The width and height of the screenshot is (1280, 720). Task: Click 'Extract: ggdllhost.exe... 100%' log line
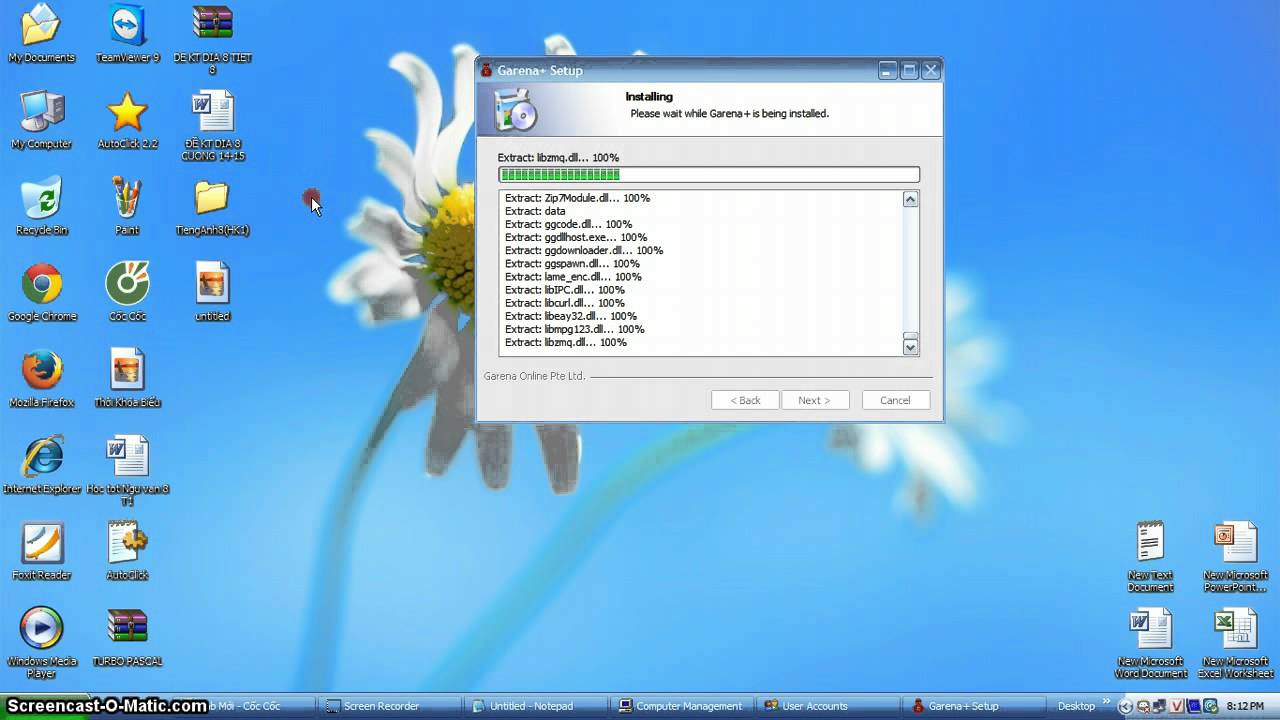pyautogui.click(x=575, y=237)
